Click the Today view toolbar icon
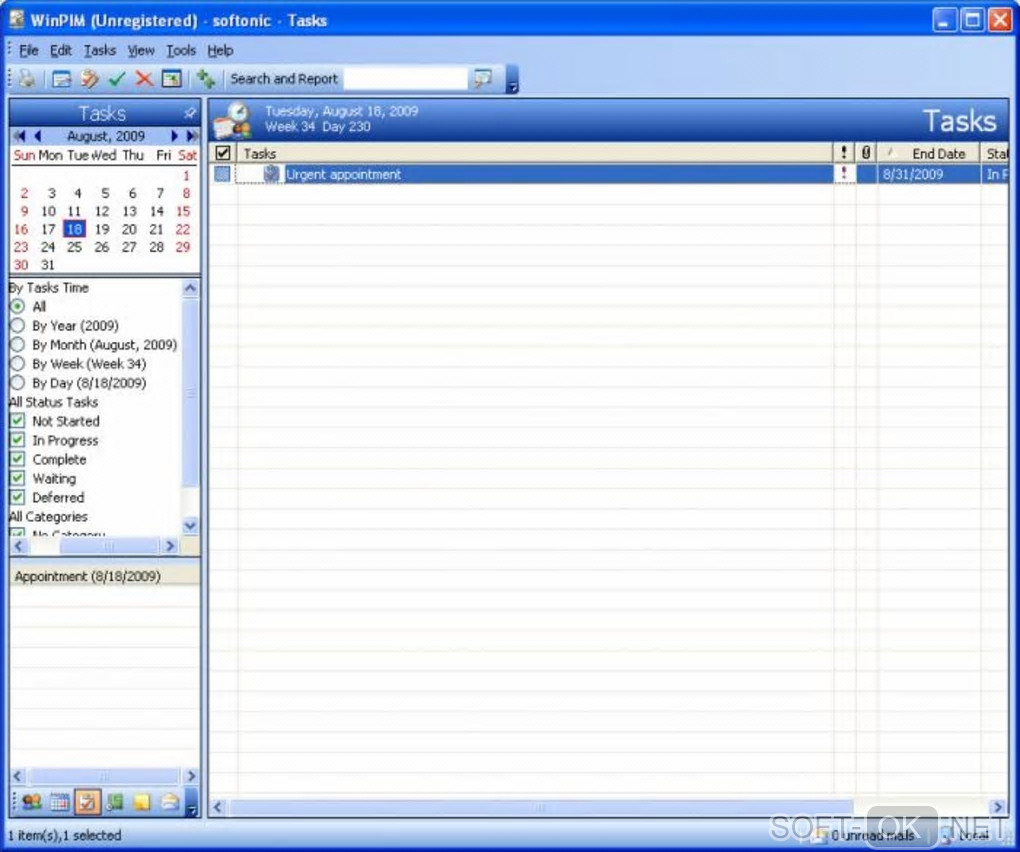Viewport: 1020px width, 852px height. point(172,79)
